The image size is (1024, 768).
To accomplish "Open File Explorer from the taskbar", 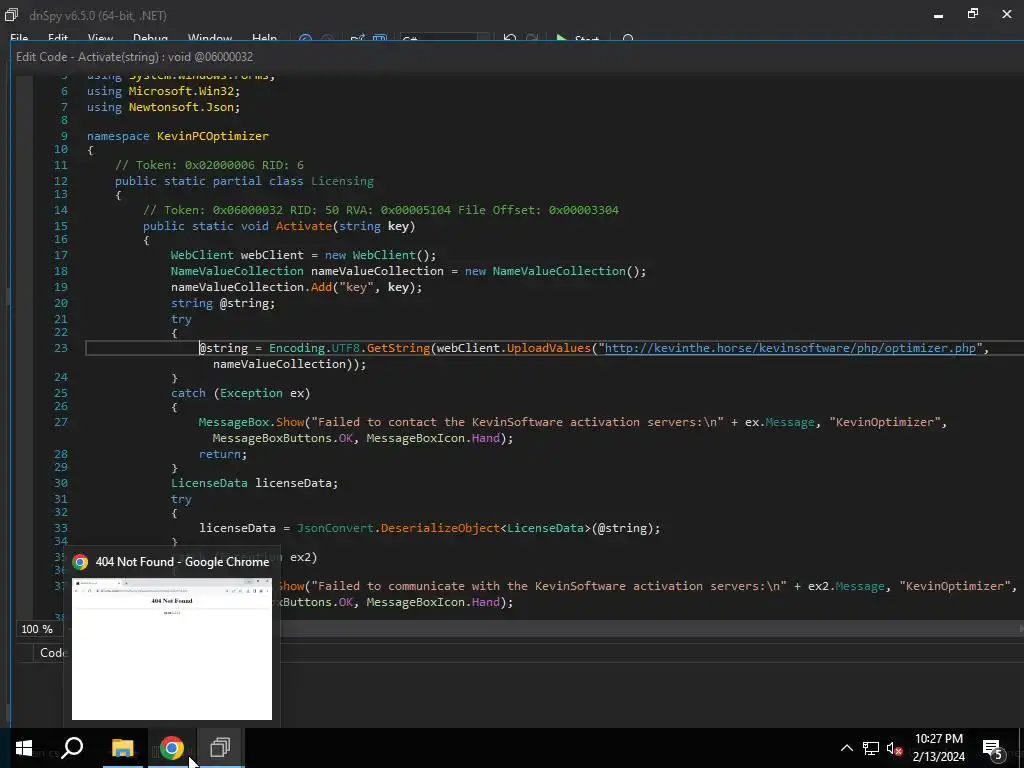I will (122, 748).
